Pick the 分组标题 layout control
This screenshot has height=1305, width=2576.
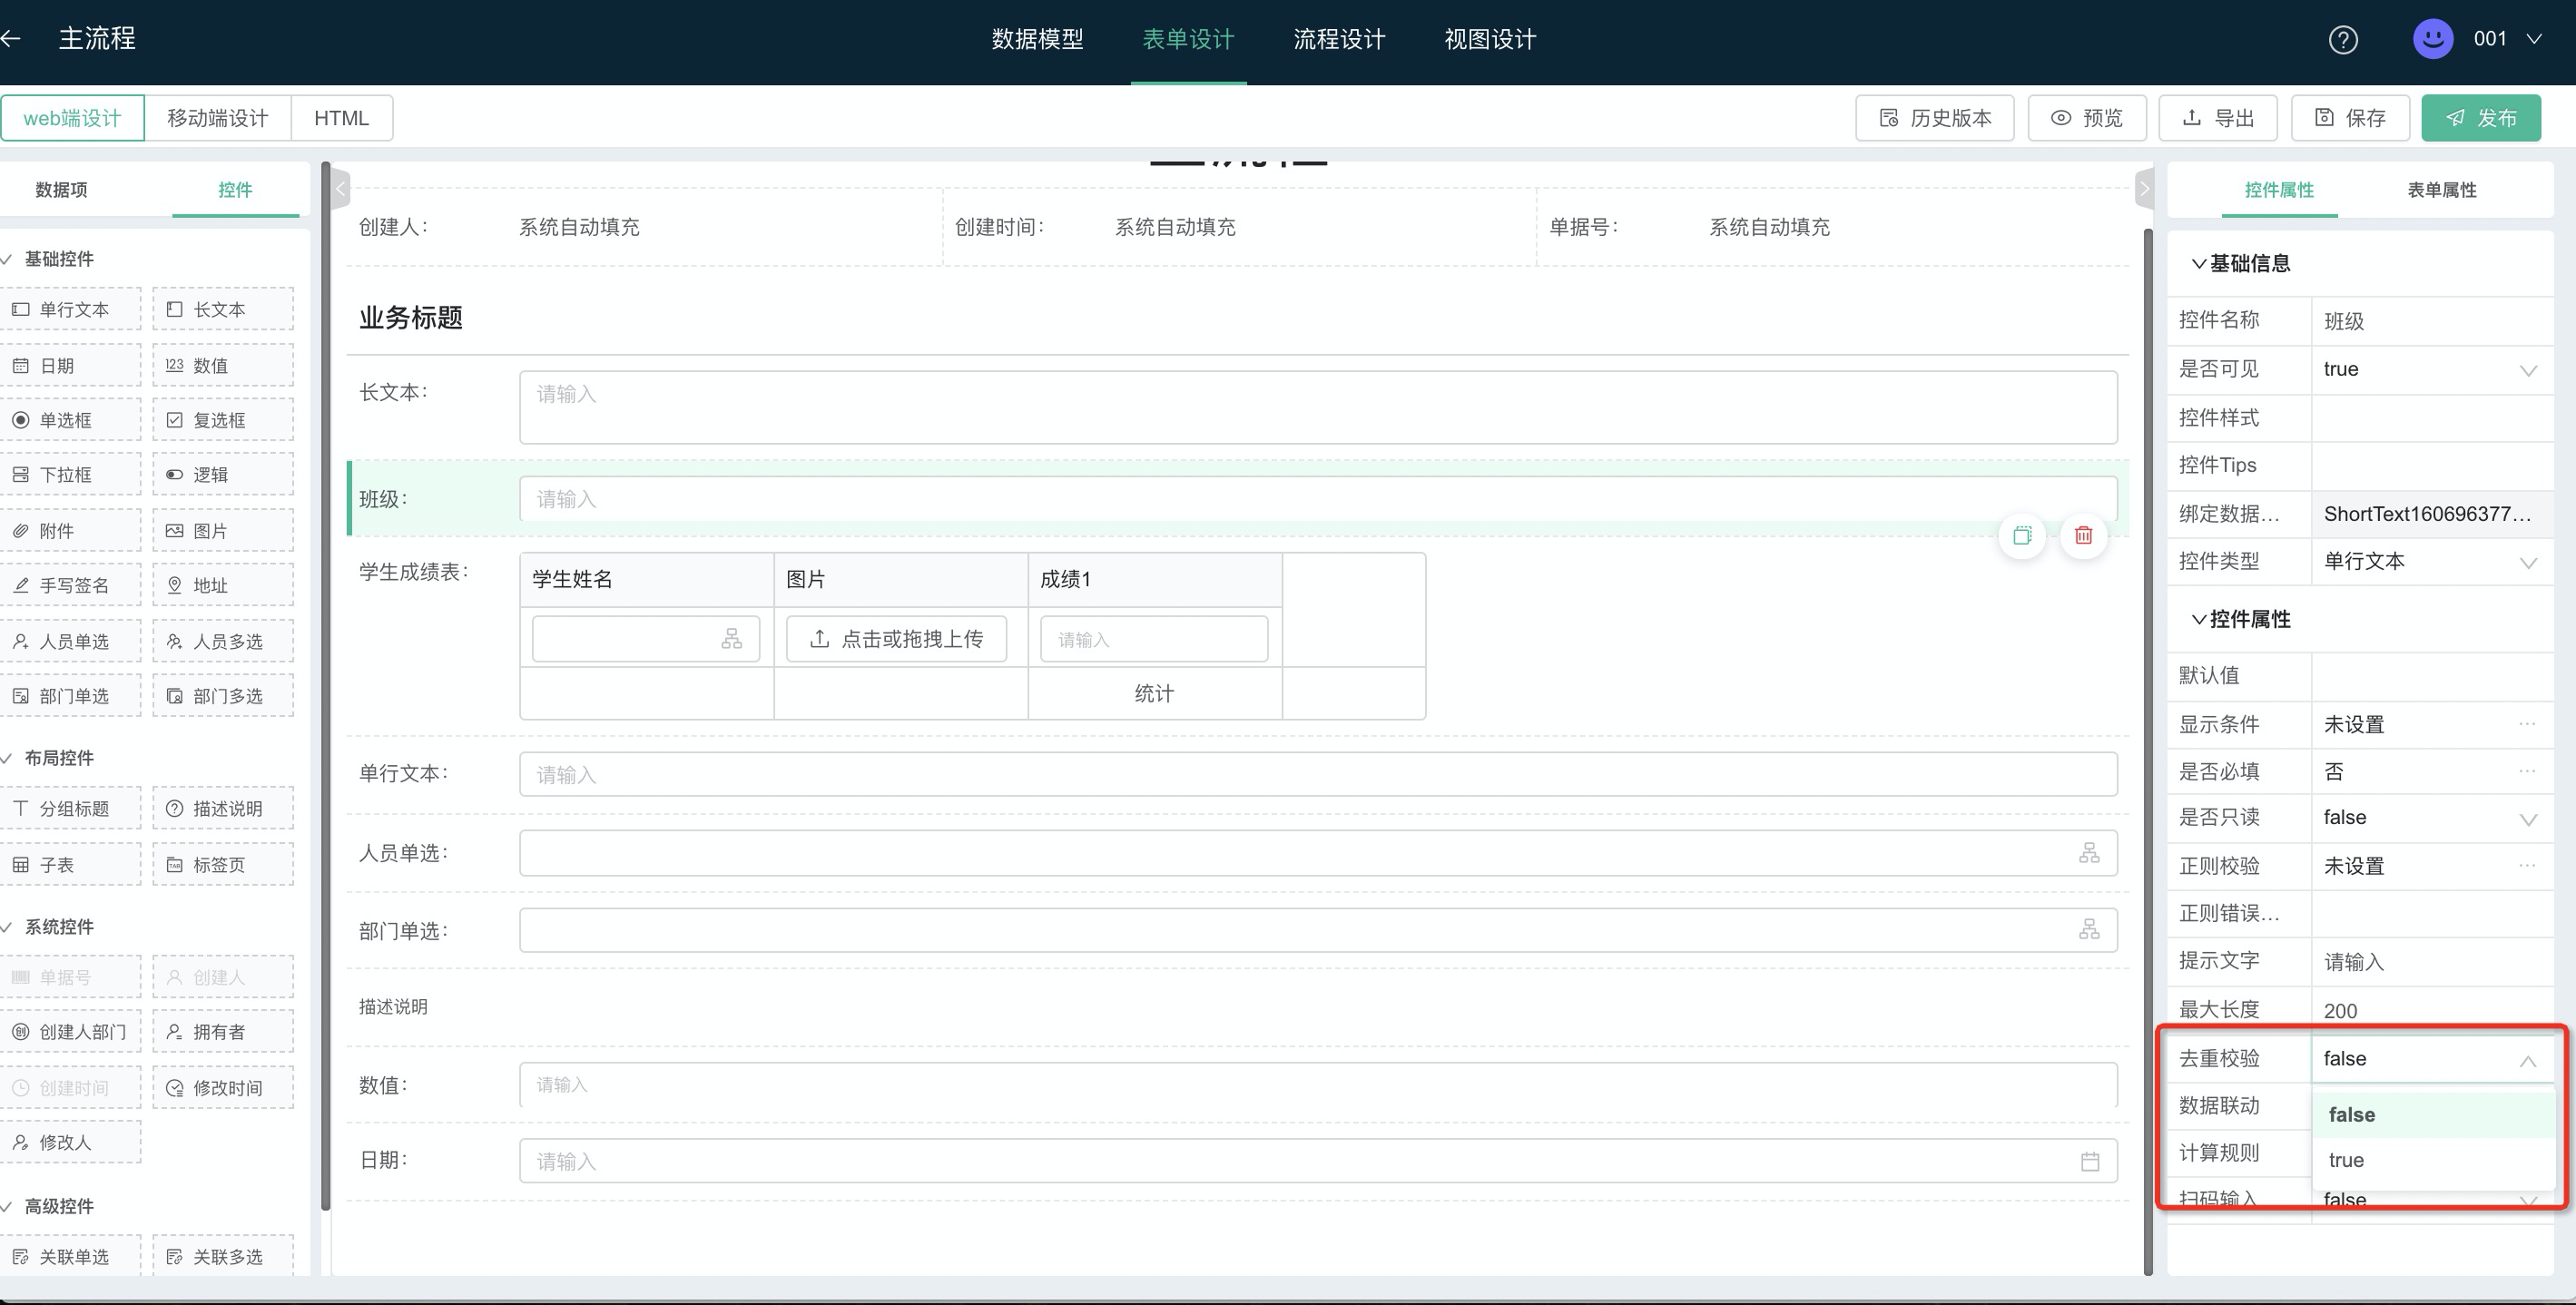point(70,808)
